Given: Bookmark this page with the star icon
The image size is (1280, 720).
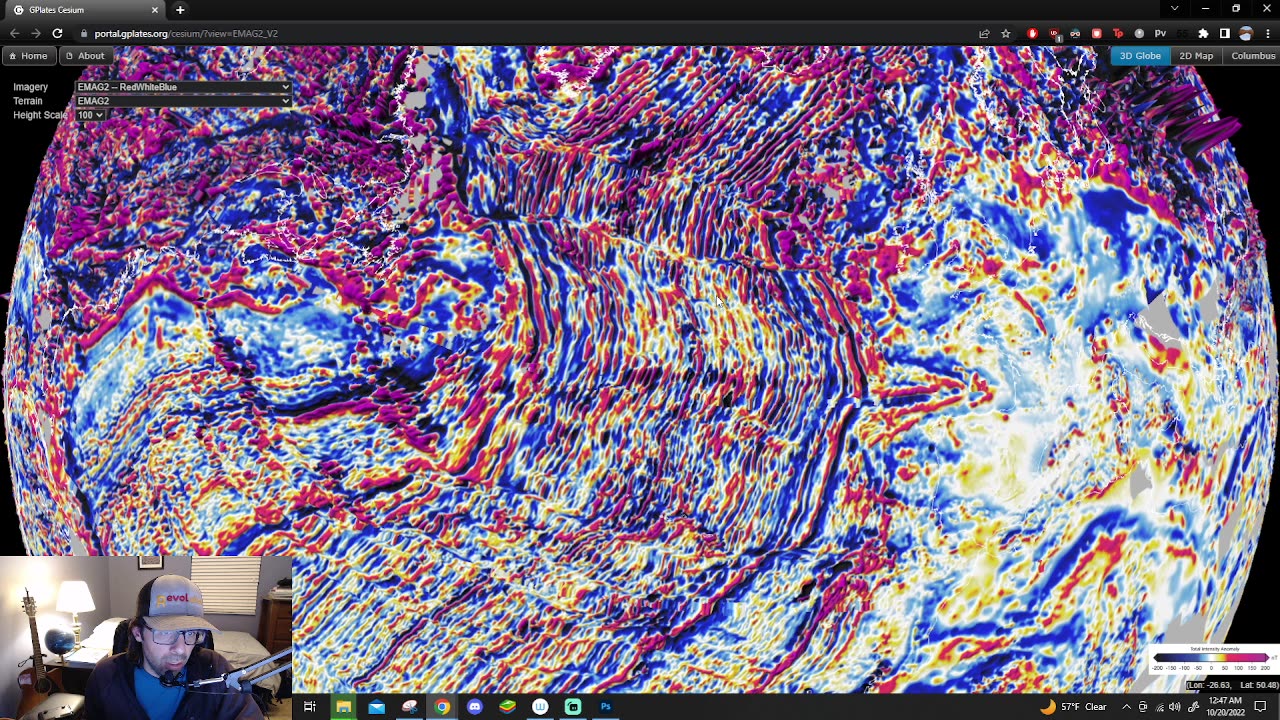Looking at the screenshot, I should tap(1006, 34).
